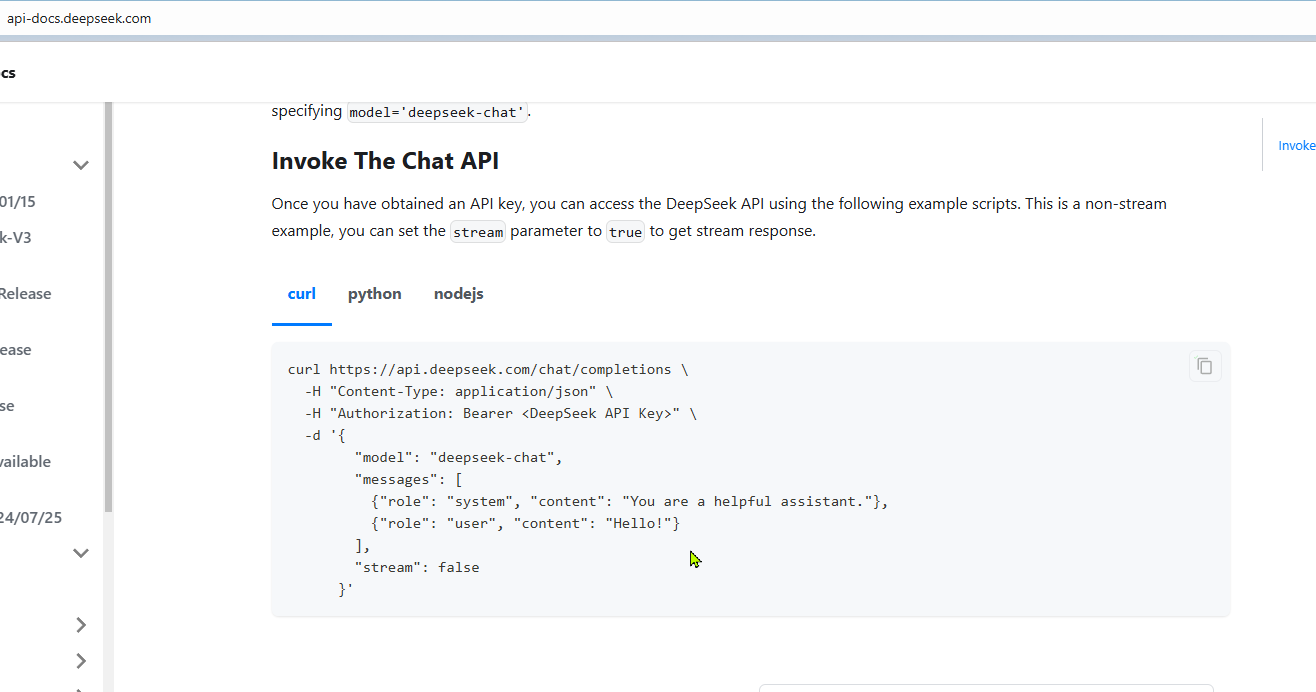1316x692 pixels.
Task: Expand the right-pointing chevron under 24/07/25 section
Action: 81,625
